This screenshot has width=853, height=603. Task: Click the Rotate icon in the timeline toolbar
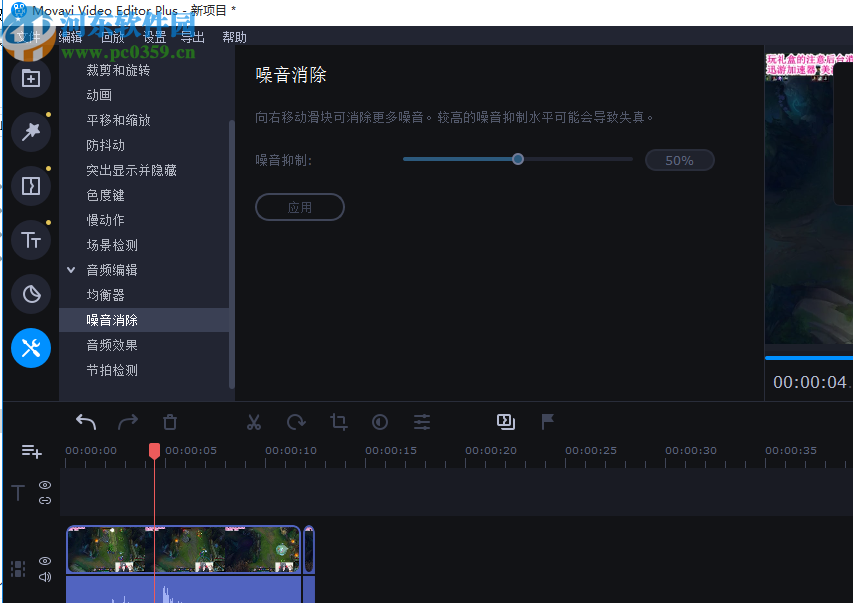pos(295,421)
